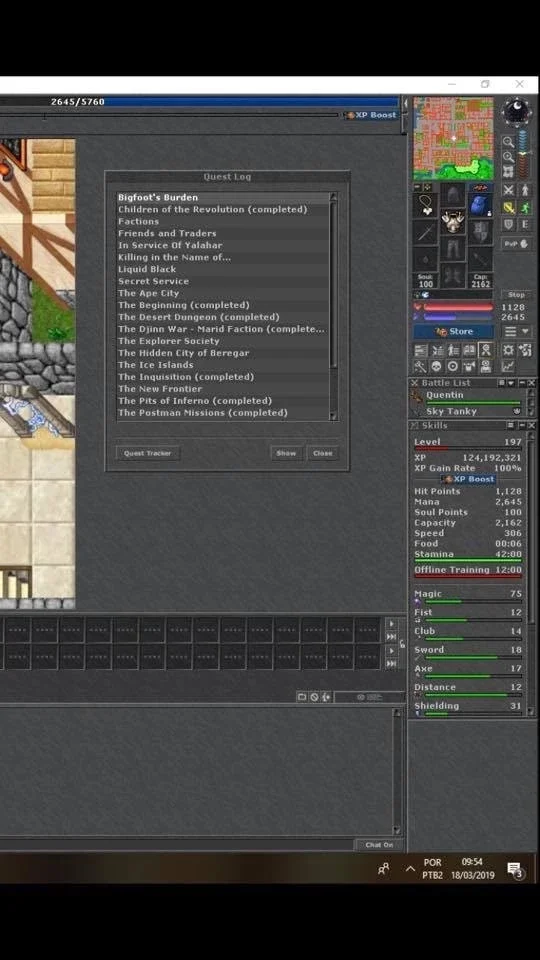Image resolution: width=540 pixels, height=960 pixels.
Task: Close the Skills panel
Action: click(531, 425)
